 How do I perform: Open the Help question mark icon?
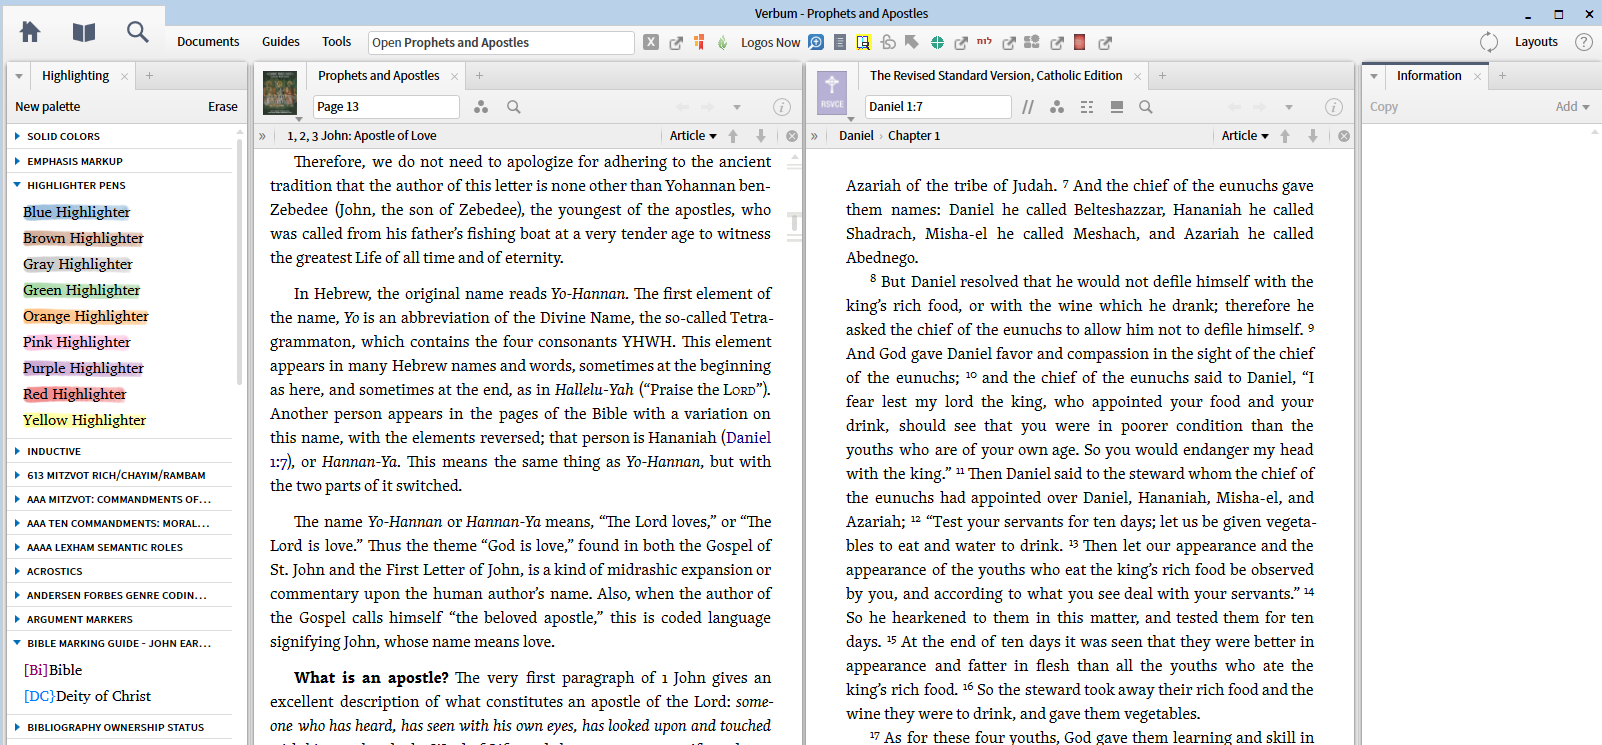1584,42
